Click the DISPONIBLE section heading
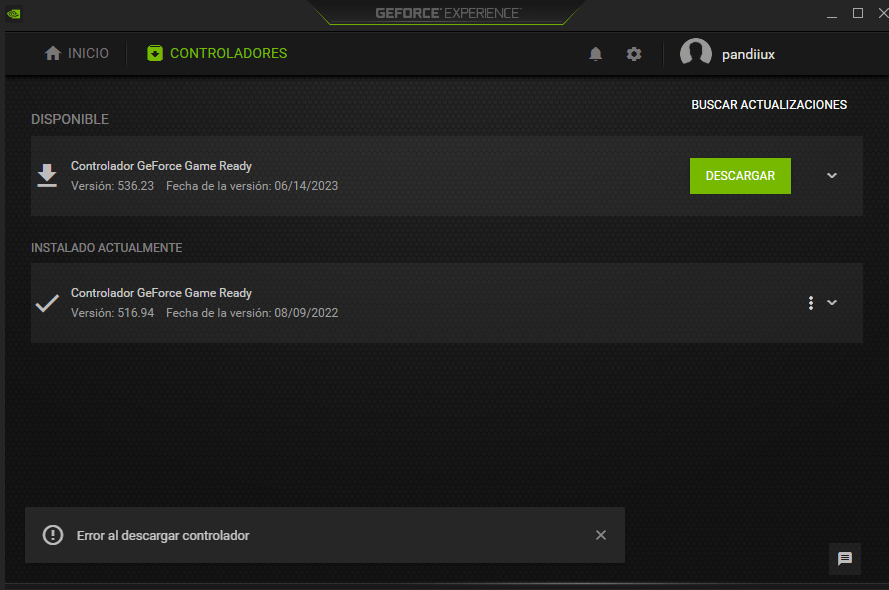The height and width of the screenshot is (590, 889). (70, 120)
